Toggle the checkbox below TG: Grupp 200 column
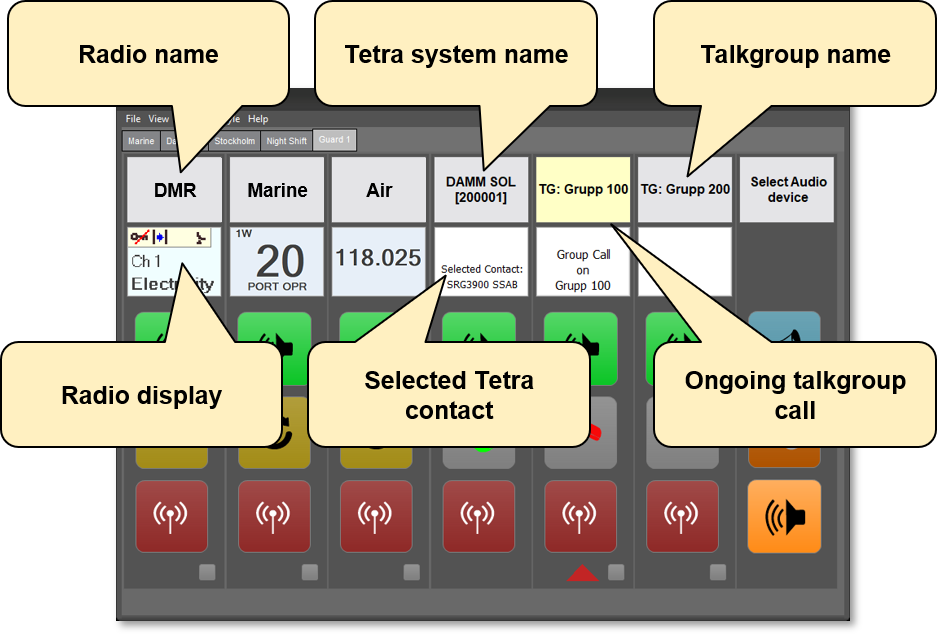The width and height of the screenshot is (937, 634). (717, 572)
